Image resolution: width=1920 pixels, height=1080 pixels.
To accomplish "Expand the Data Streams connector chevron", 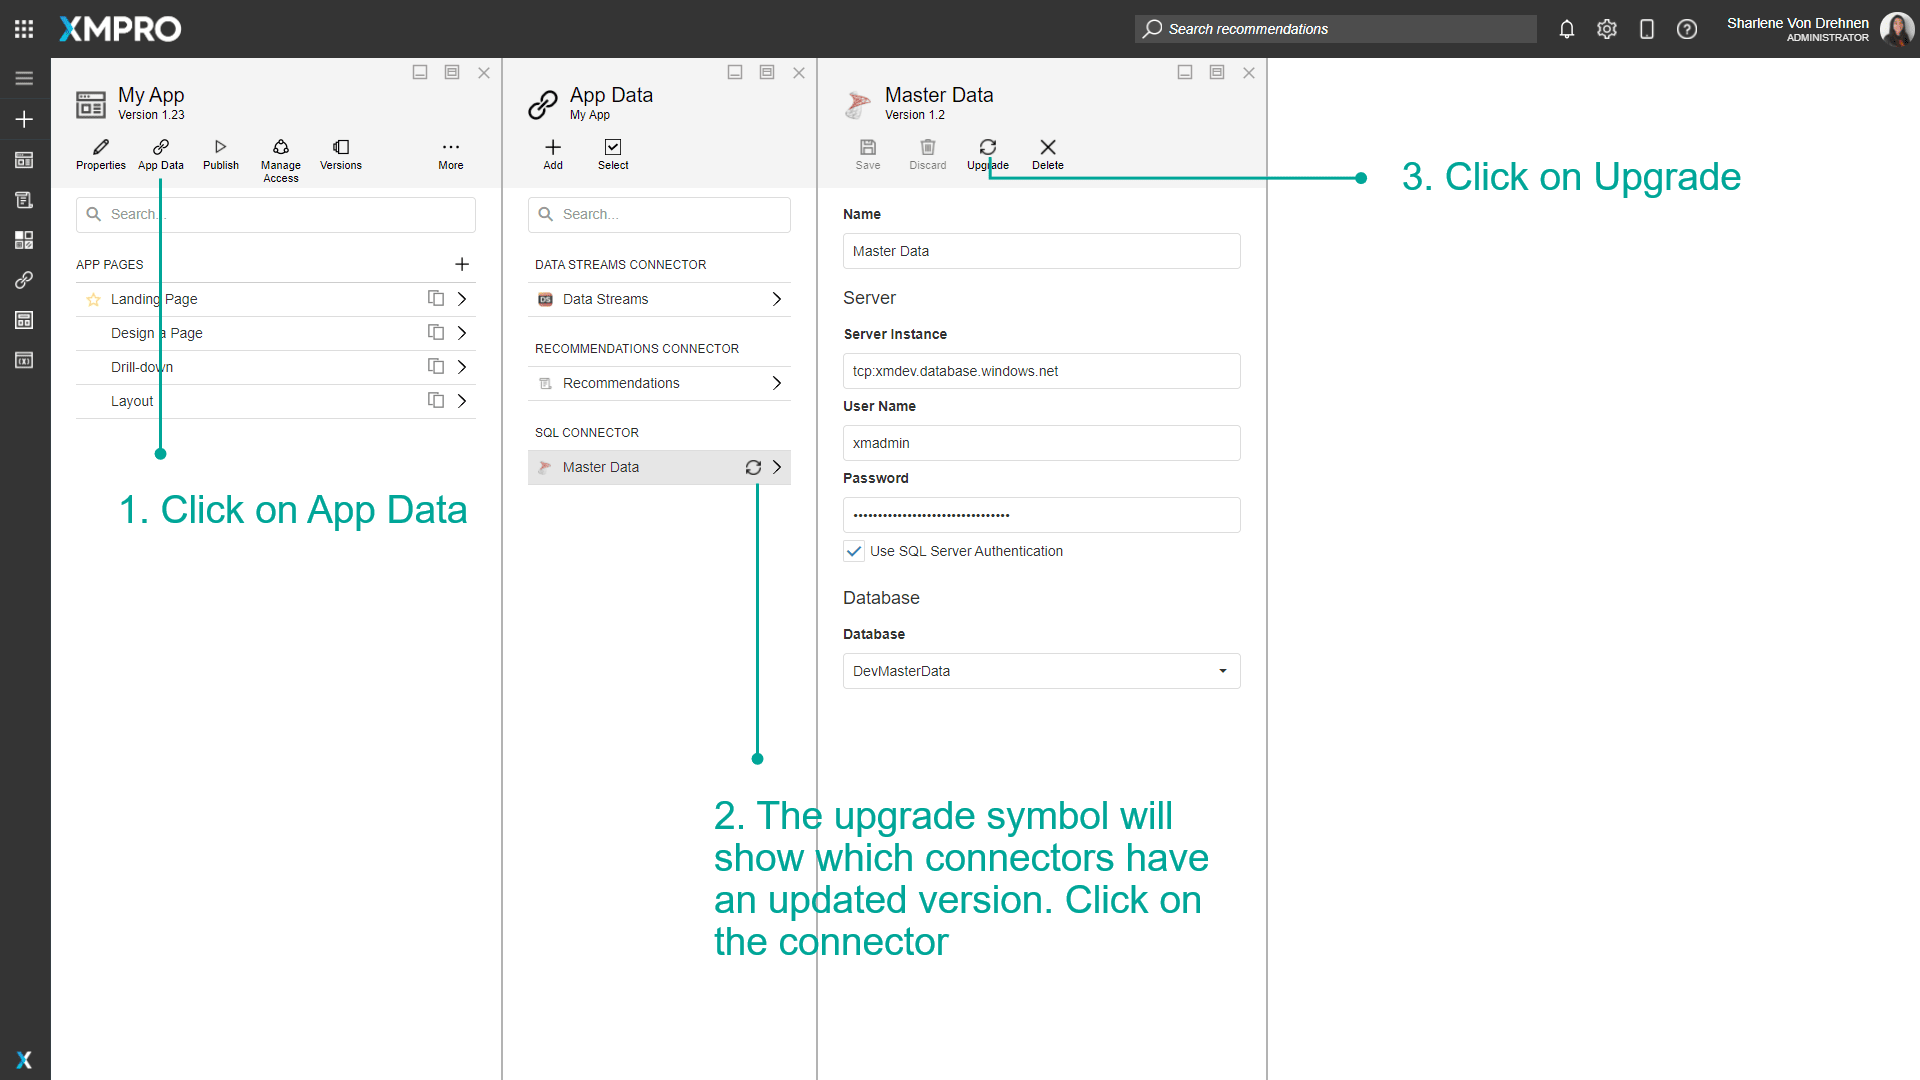I will (x=777, y=299).
